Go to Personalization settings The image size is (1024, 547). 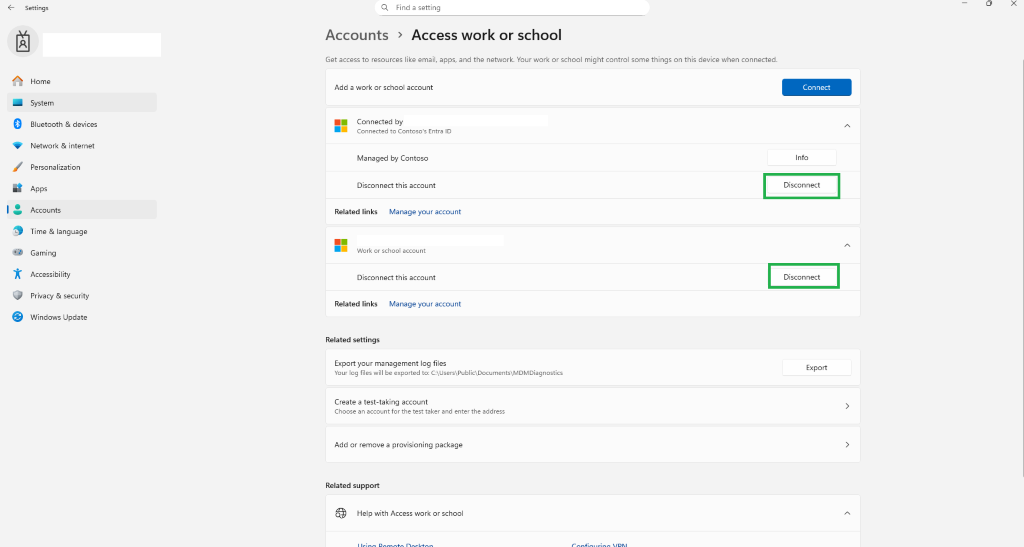pyautogui.click(x=82, y=167)
